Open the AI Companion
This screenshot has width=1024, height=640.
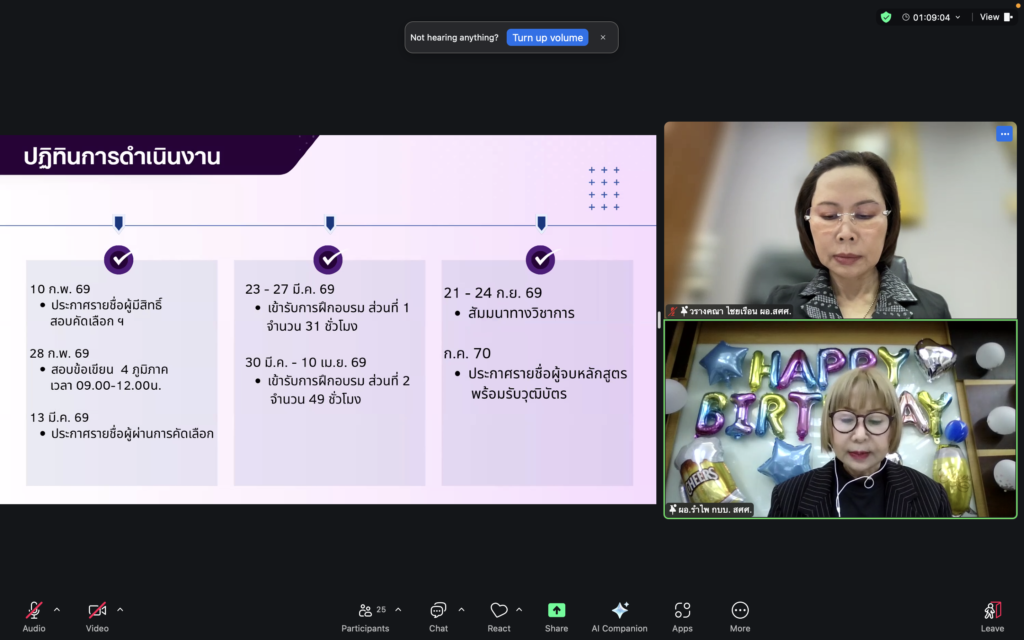point(619,615)
